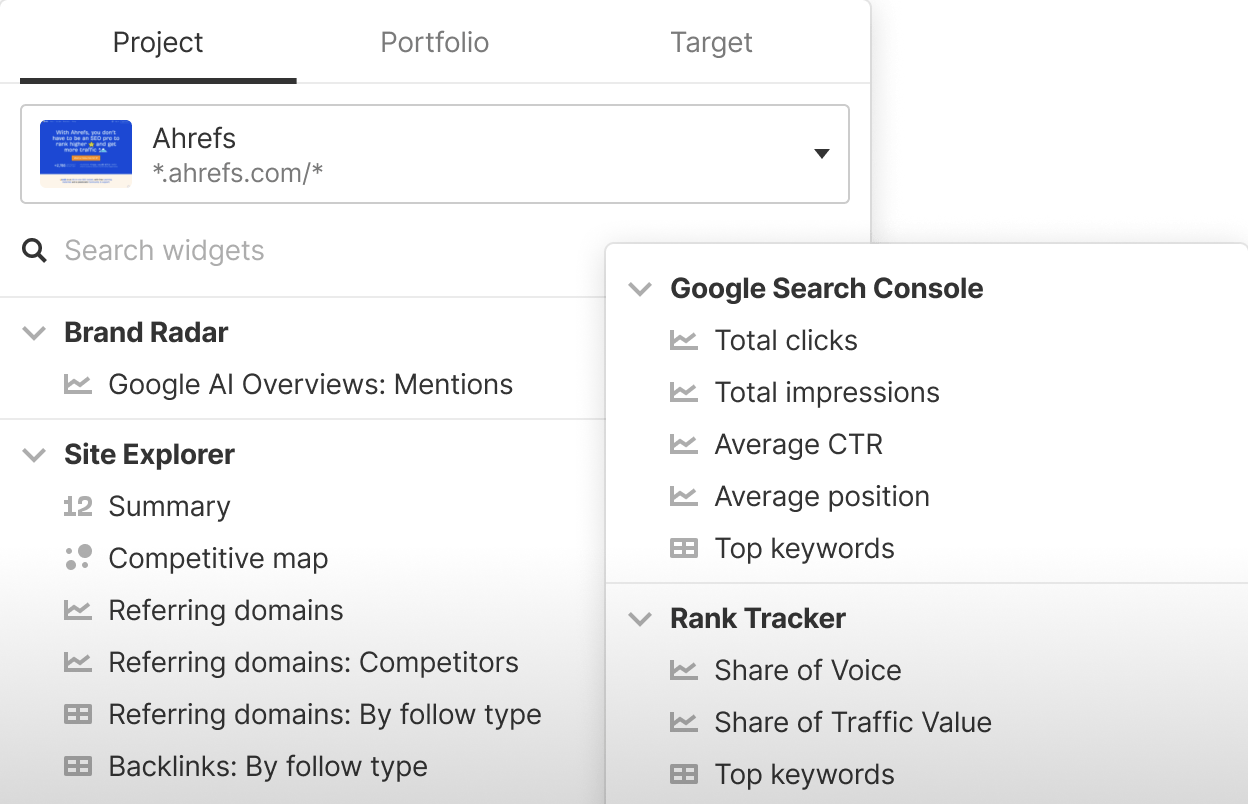Collapse the Site Explorer section
1248x804 pixels.
point(33,454)
